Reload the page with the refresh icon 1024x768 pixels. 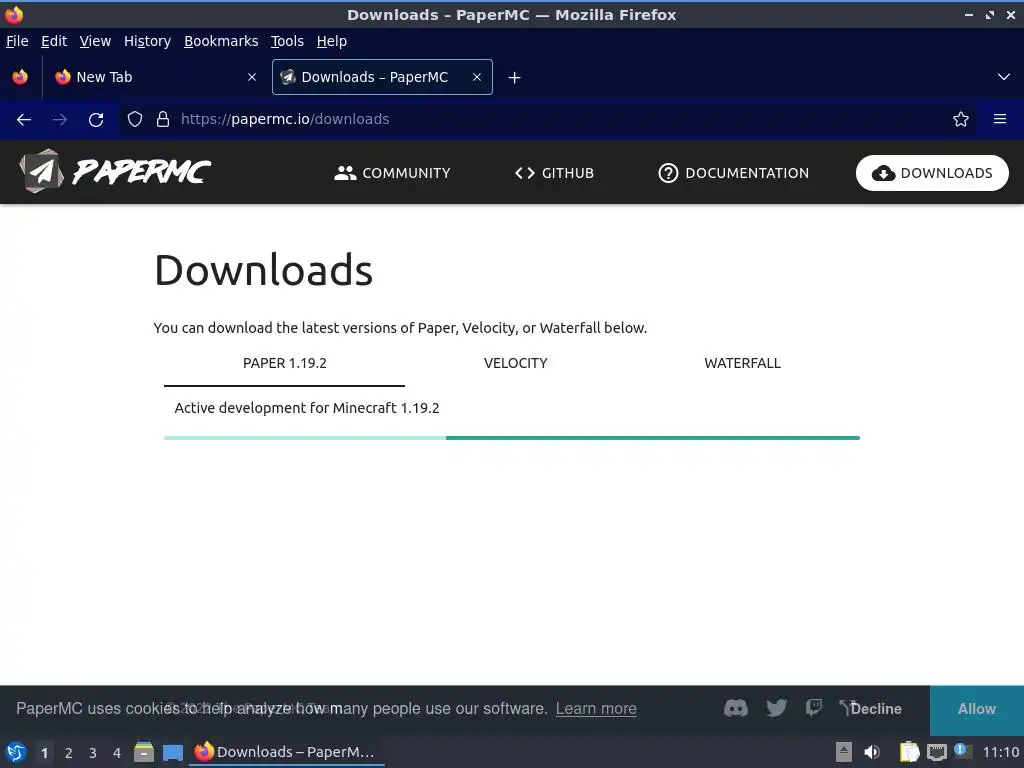coord(96,120)
